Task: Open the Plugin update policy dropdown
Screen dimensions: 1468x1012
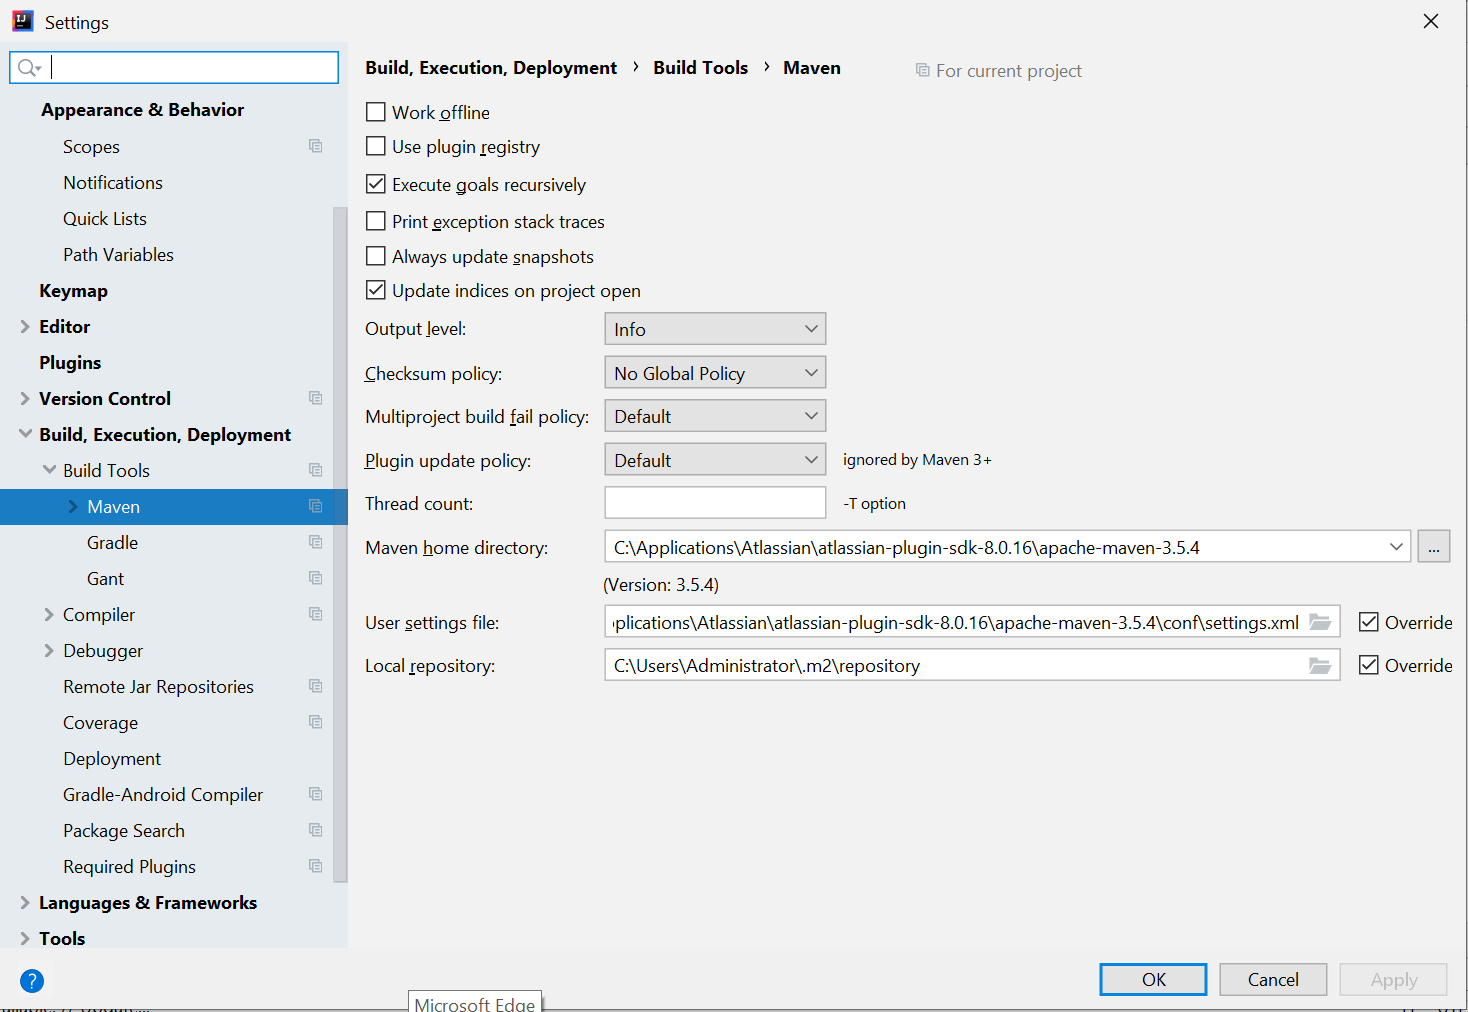Action: click(x=715, y=460)
